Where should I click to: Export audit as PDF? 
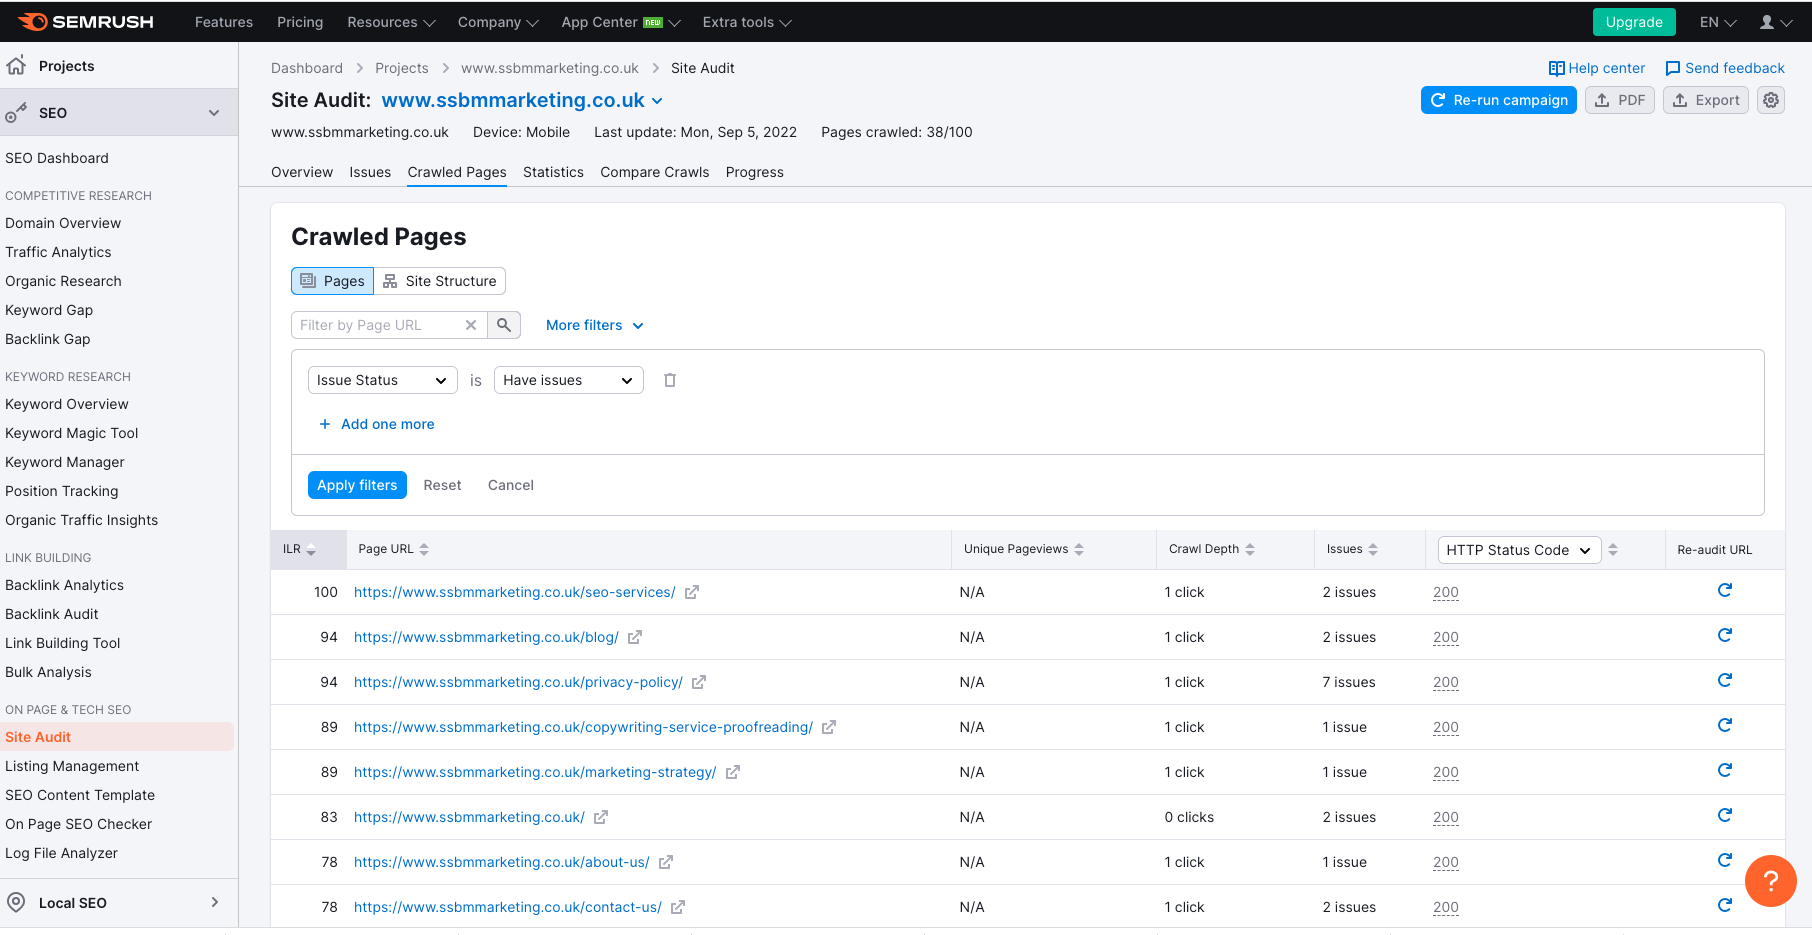point(1620,100)
